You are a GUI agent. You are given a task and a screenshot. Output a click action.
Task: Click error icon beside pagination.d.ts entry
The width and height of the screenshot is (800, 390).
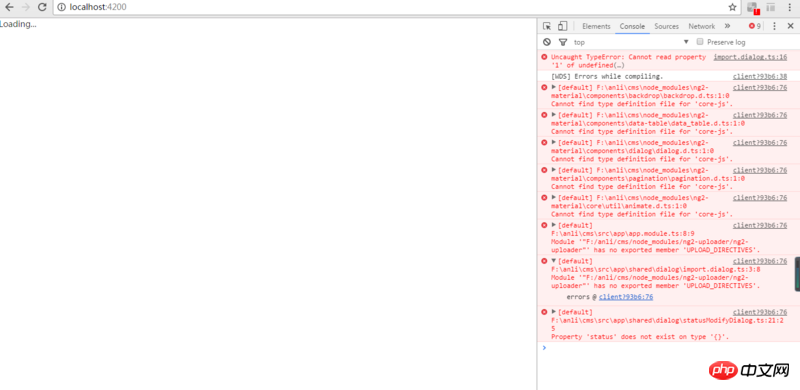544,169
